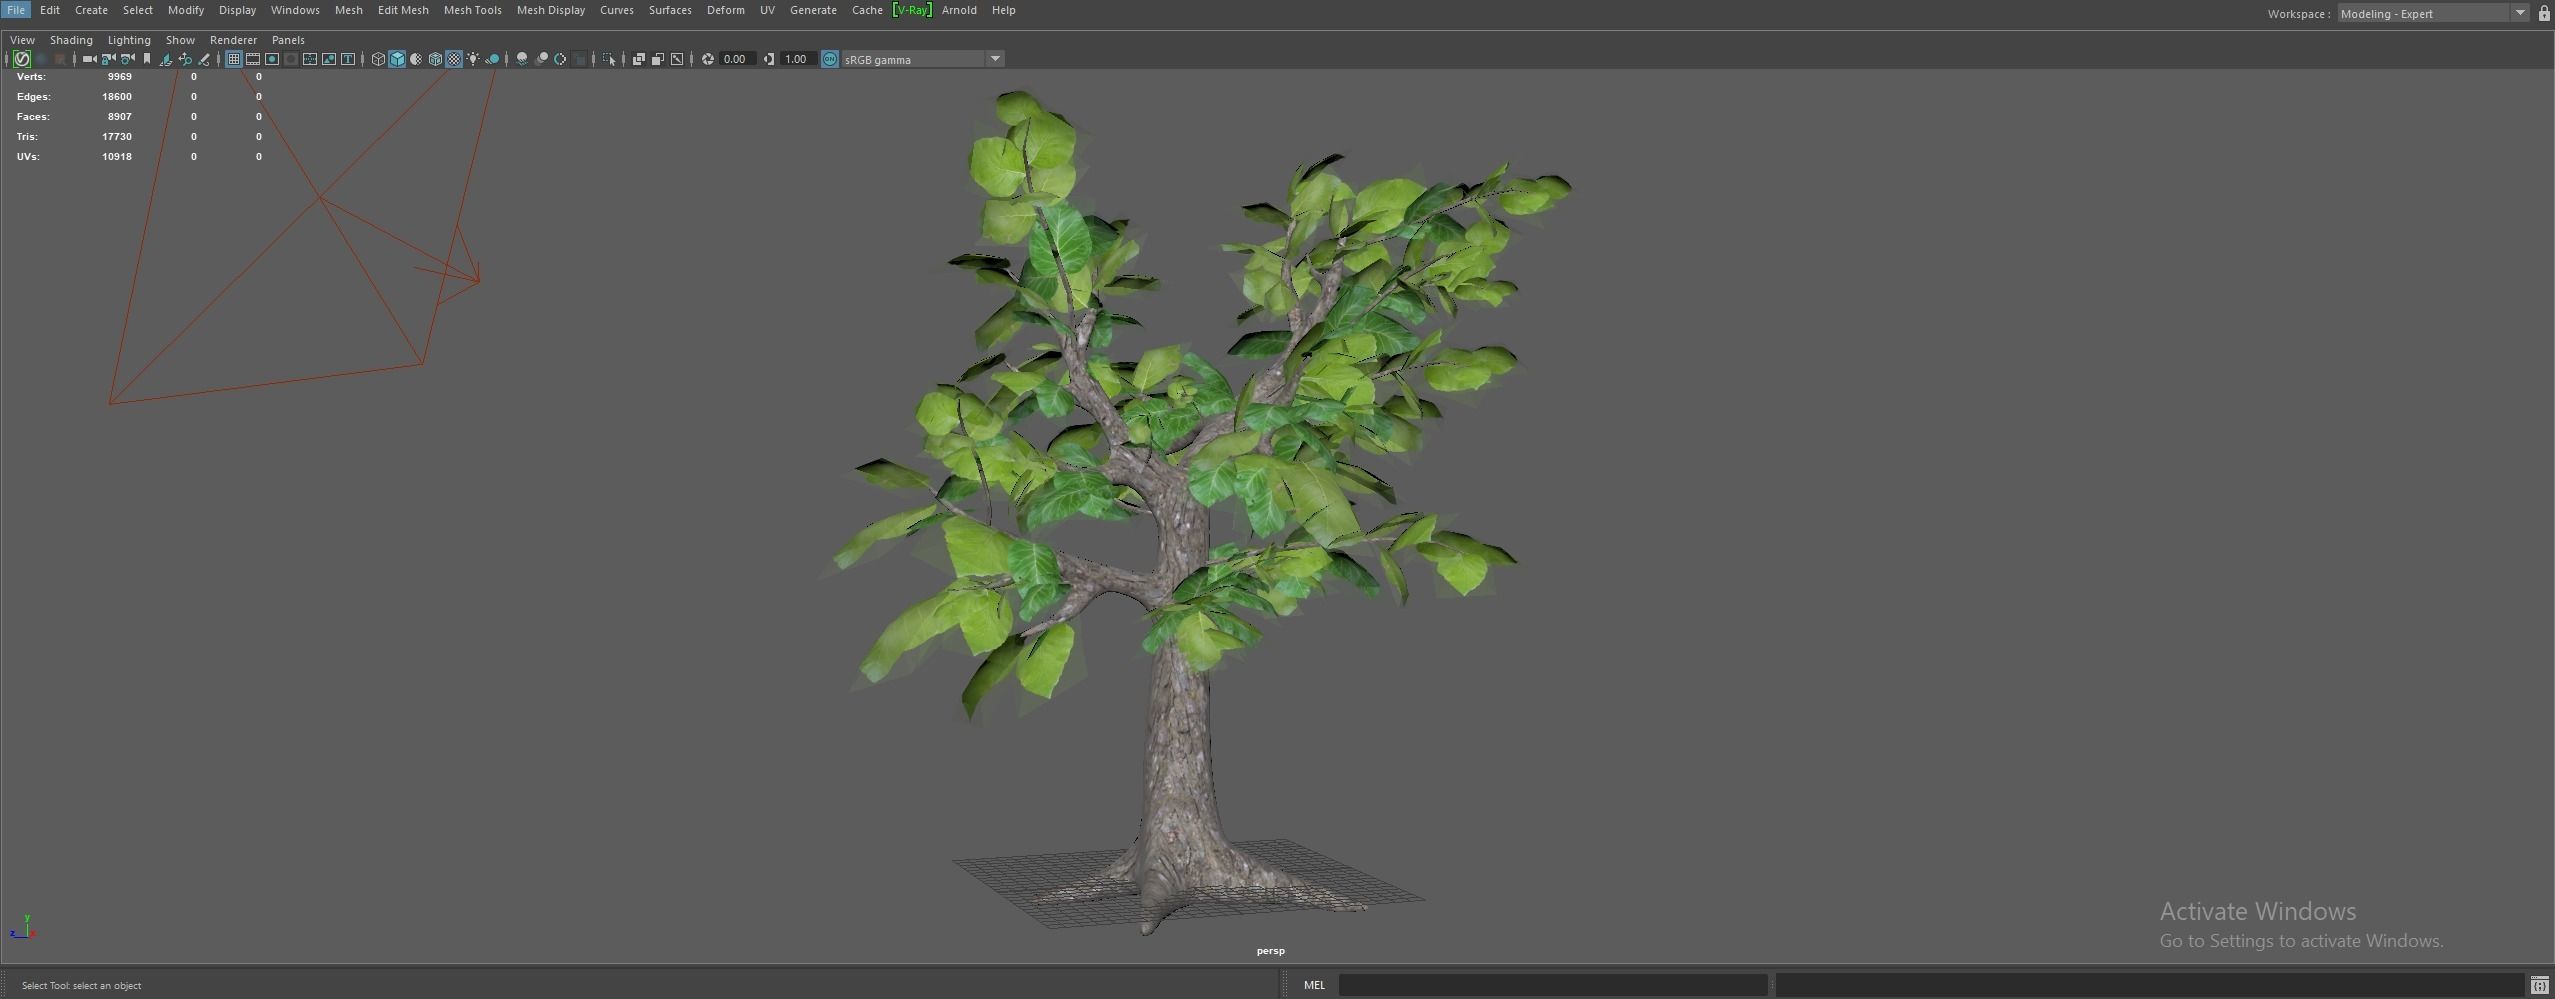This screenshot has height=999, width=2555.
Task: Switch to Wireframe display icon
Action: (378, 59)
